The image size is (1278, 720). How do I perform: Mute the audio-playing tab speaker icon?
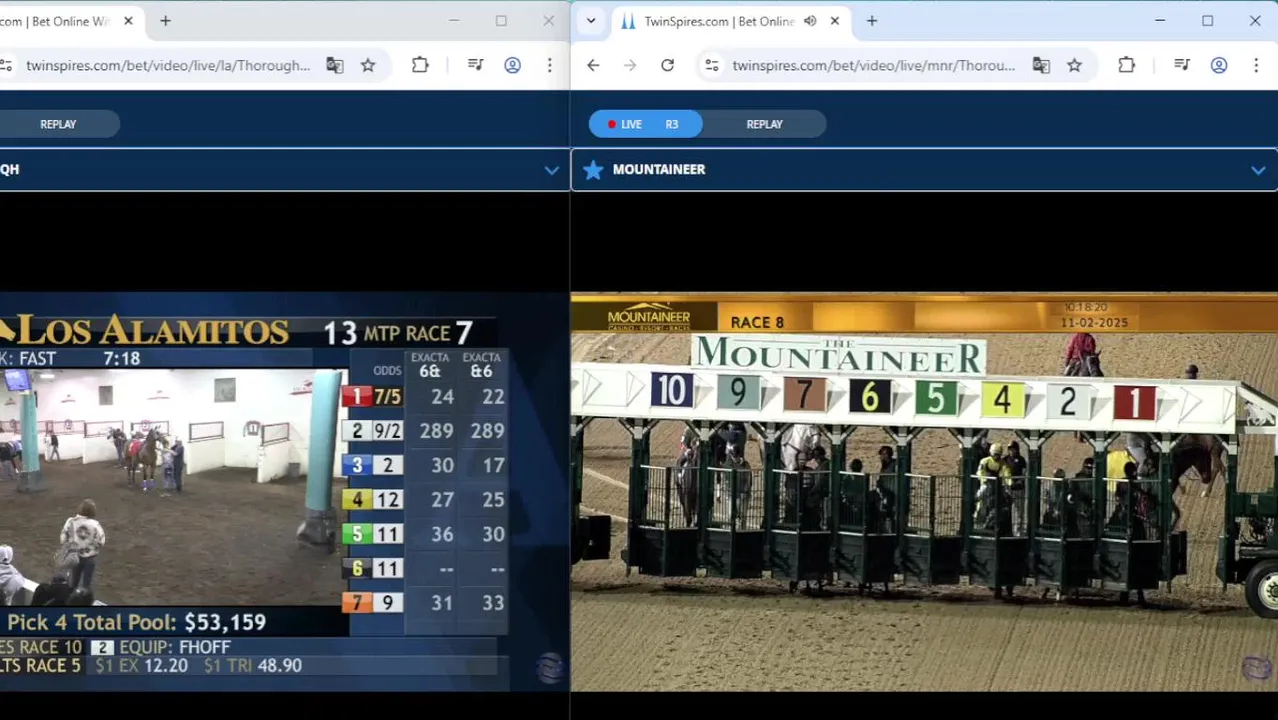(x=810, y=21)
